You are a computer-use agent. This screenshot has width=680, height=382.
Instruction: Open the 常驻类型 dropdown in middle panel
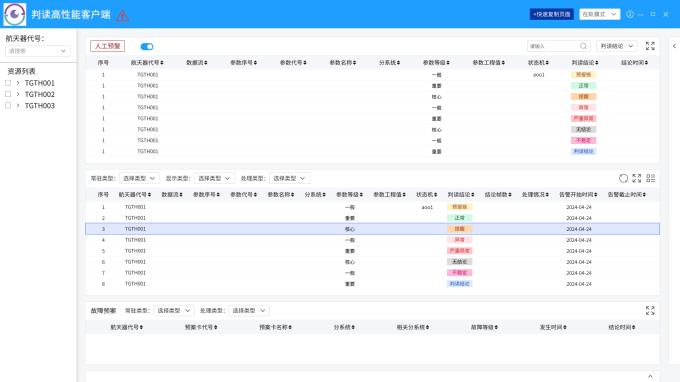click(x=139, y=178)
